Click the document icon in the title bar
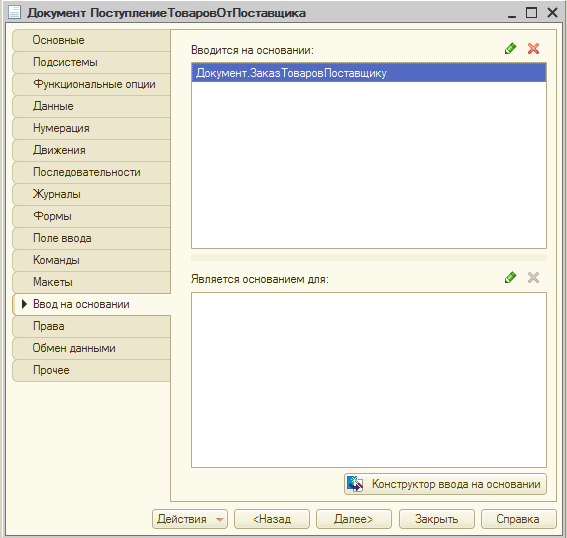Viewport: 567px width, 538px height. 14,12
